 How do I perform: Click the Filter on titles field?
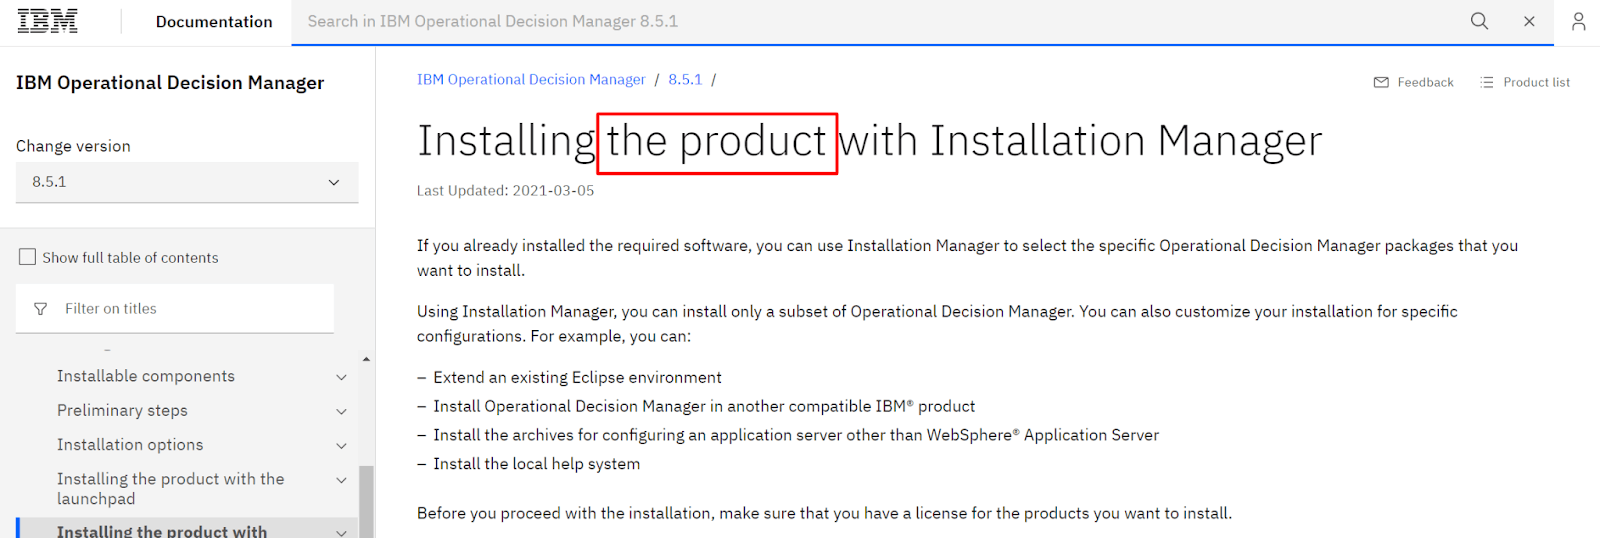[190, 309]
